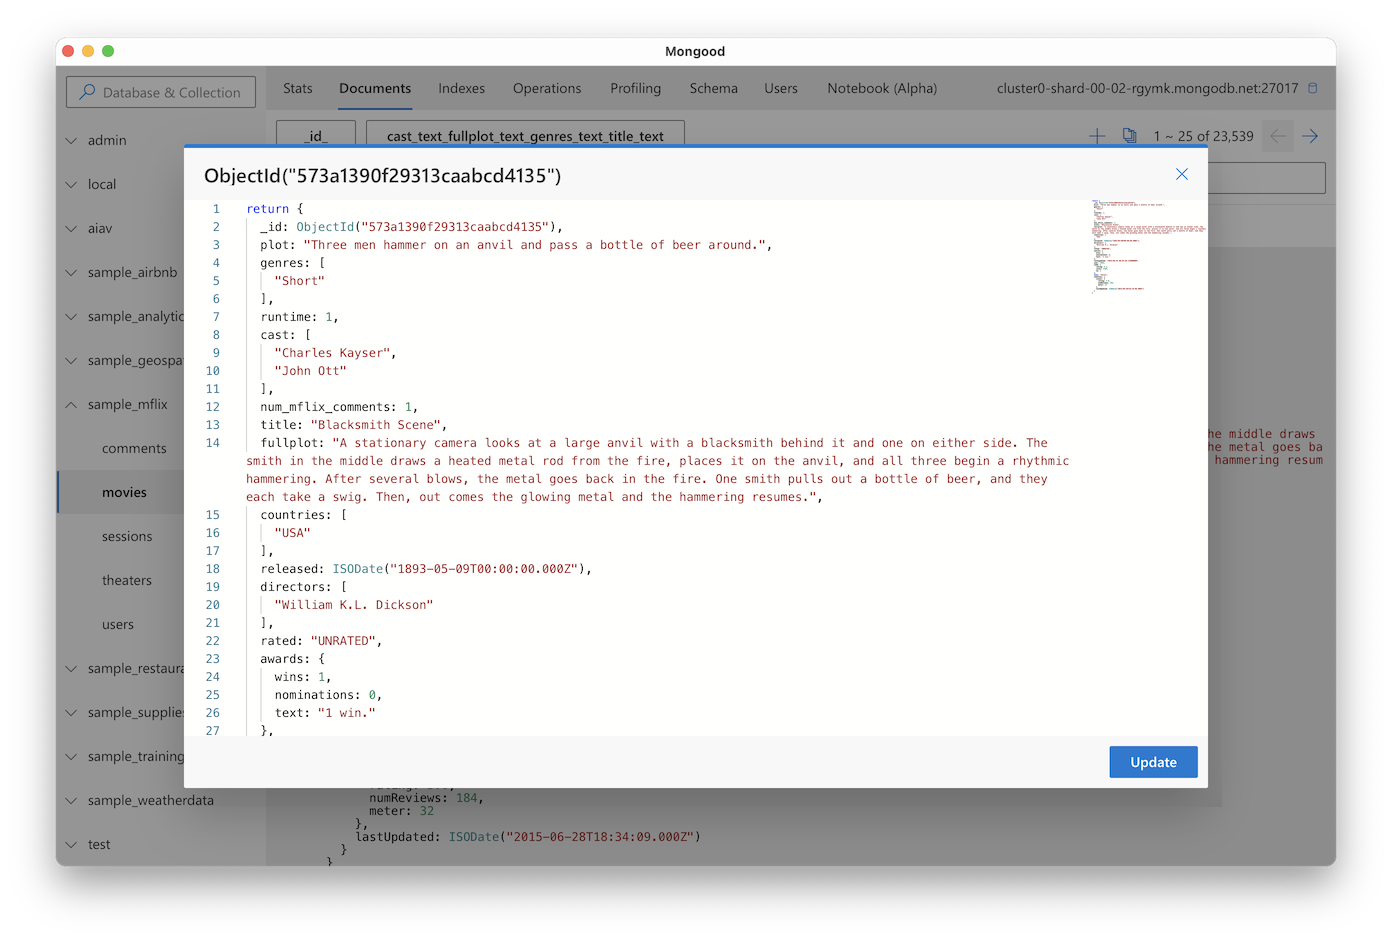Image resolution: width=1392 pixels, height=940 pixels.
Task: Toggle the sample_airbnb chevron
Action: [71, 272]
